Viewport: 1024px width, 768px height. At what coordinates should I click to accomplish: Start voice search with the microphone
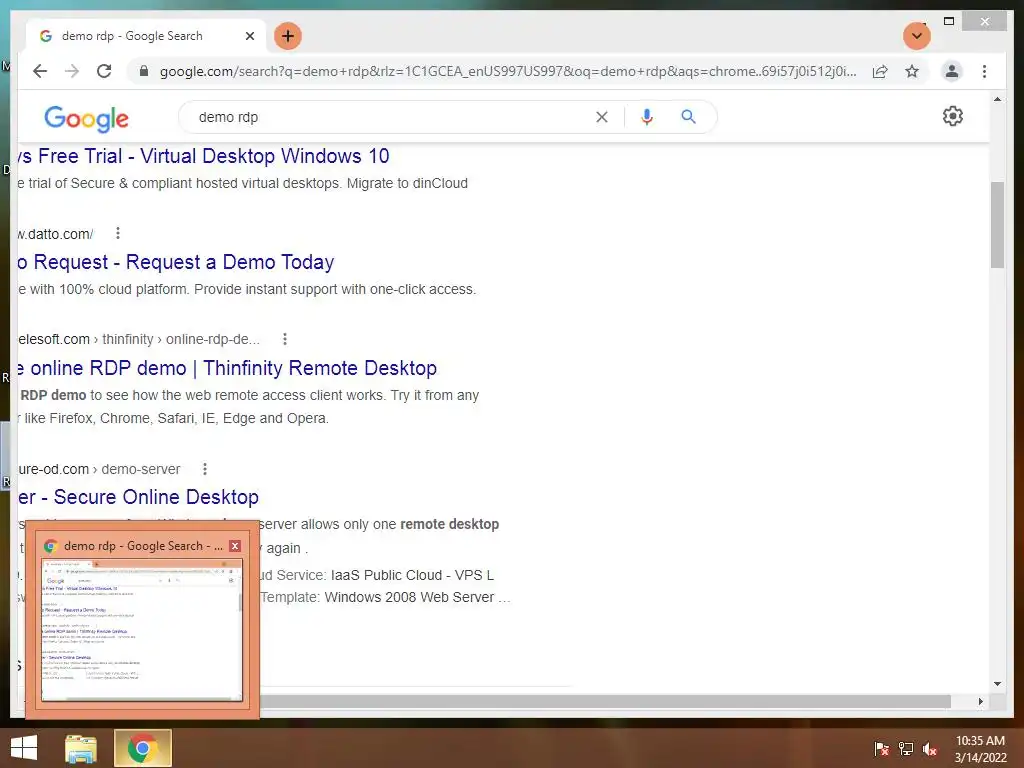(647, 117)
